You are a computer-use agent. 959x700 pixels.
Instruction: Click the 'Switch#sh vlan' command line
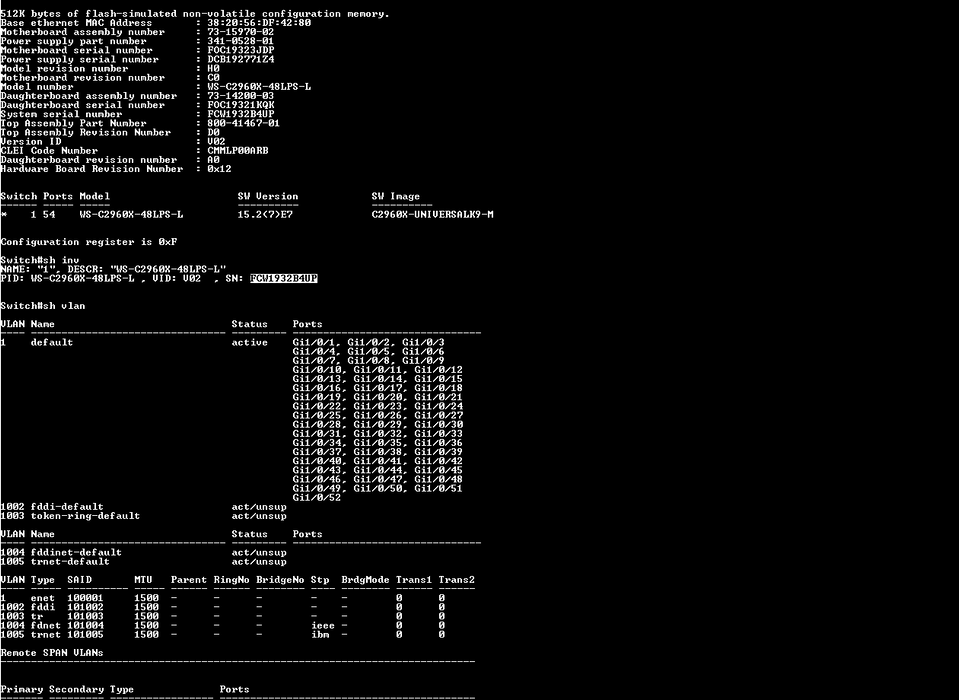pos(43,306)
